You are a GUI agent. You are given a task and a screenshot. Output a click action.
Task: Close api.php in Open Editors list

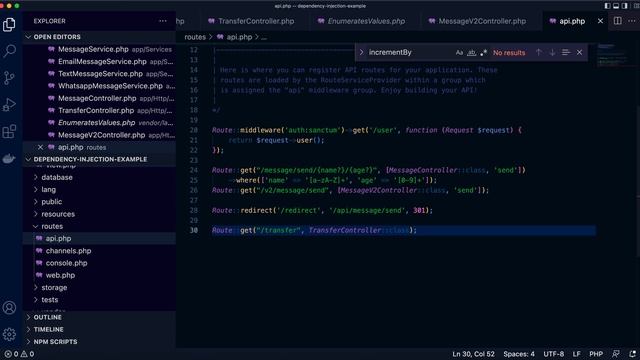40,147
